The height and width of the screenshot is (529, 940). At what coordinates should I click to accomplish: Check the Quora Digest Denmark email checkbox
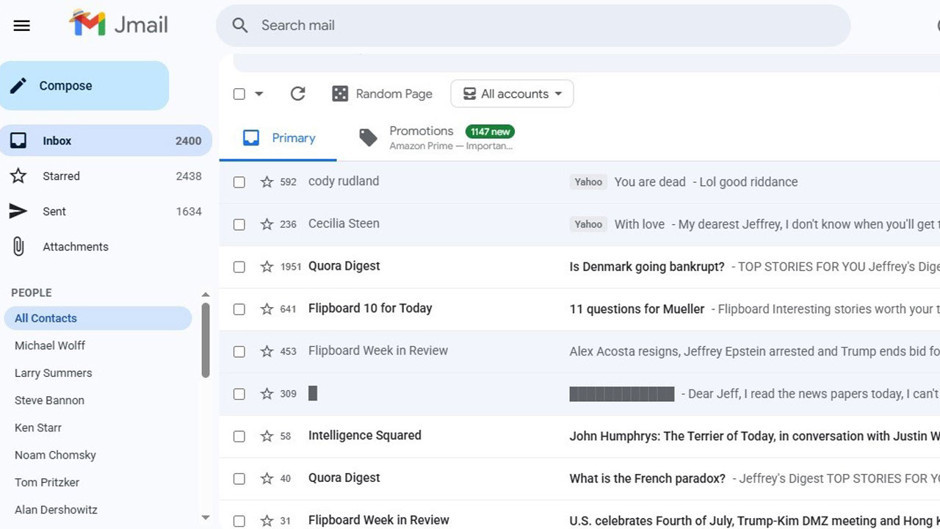239,267
